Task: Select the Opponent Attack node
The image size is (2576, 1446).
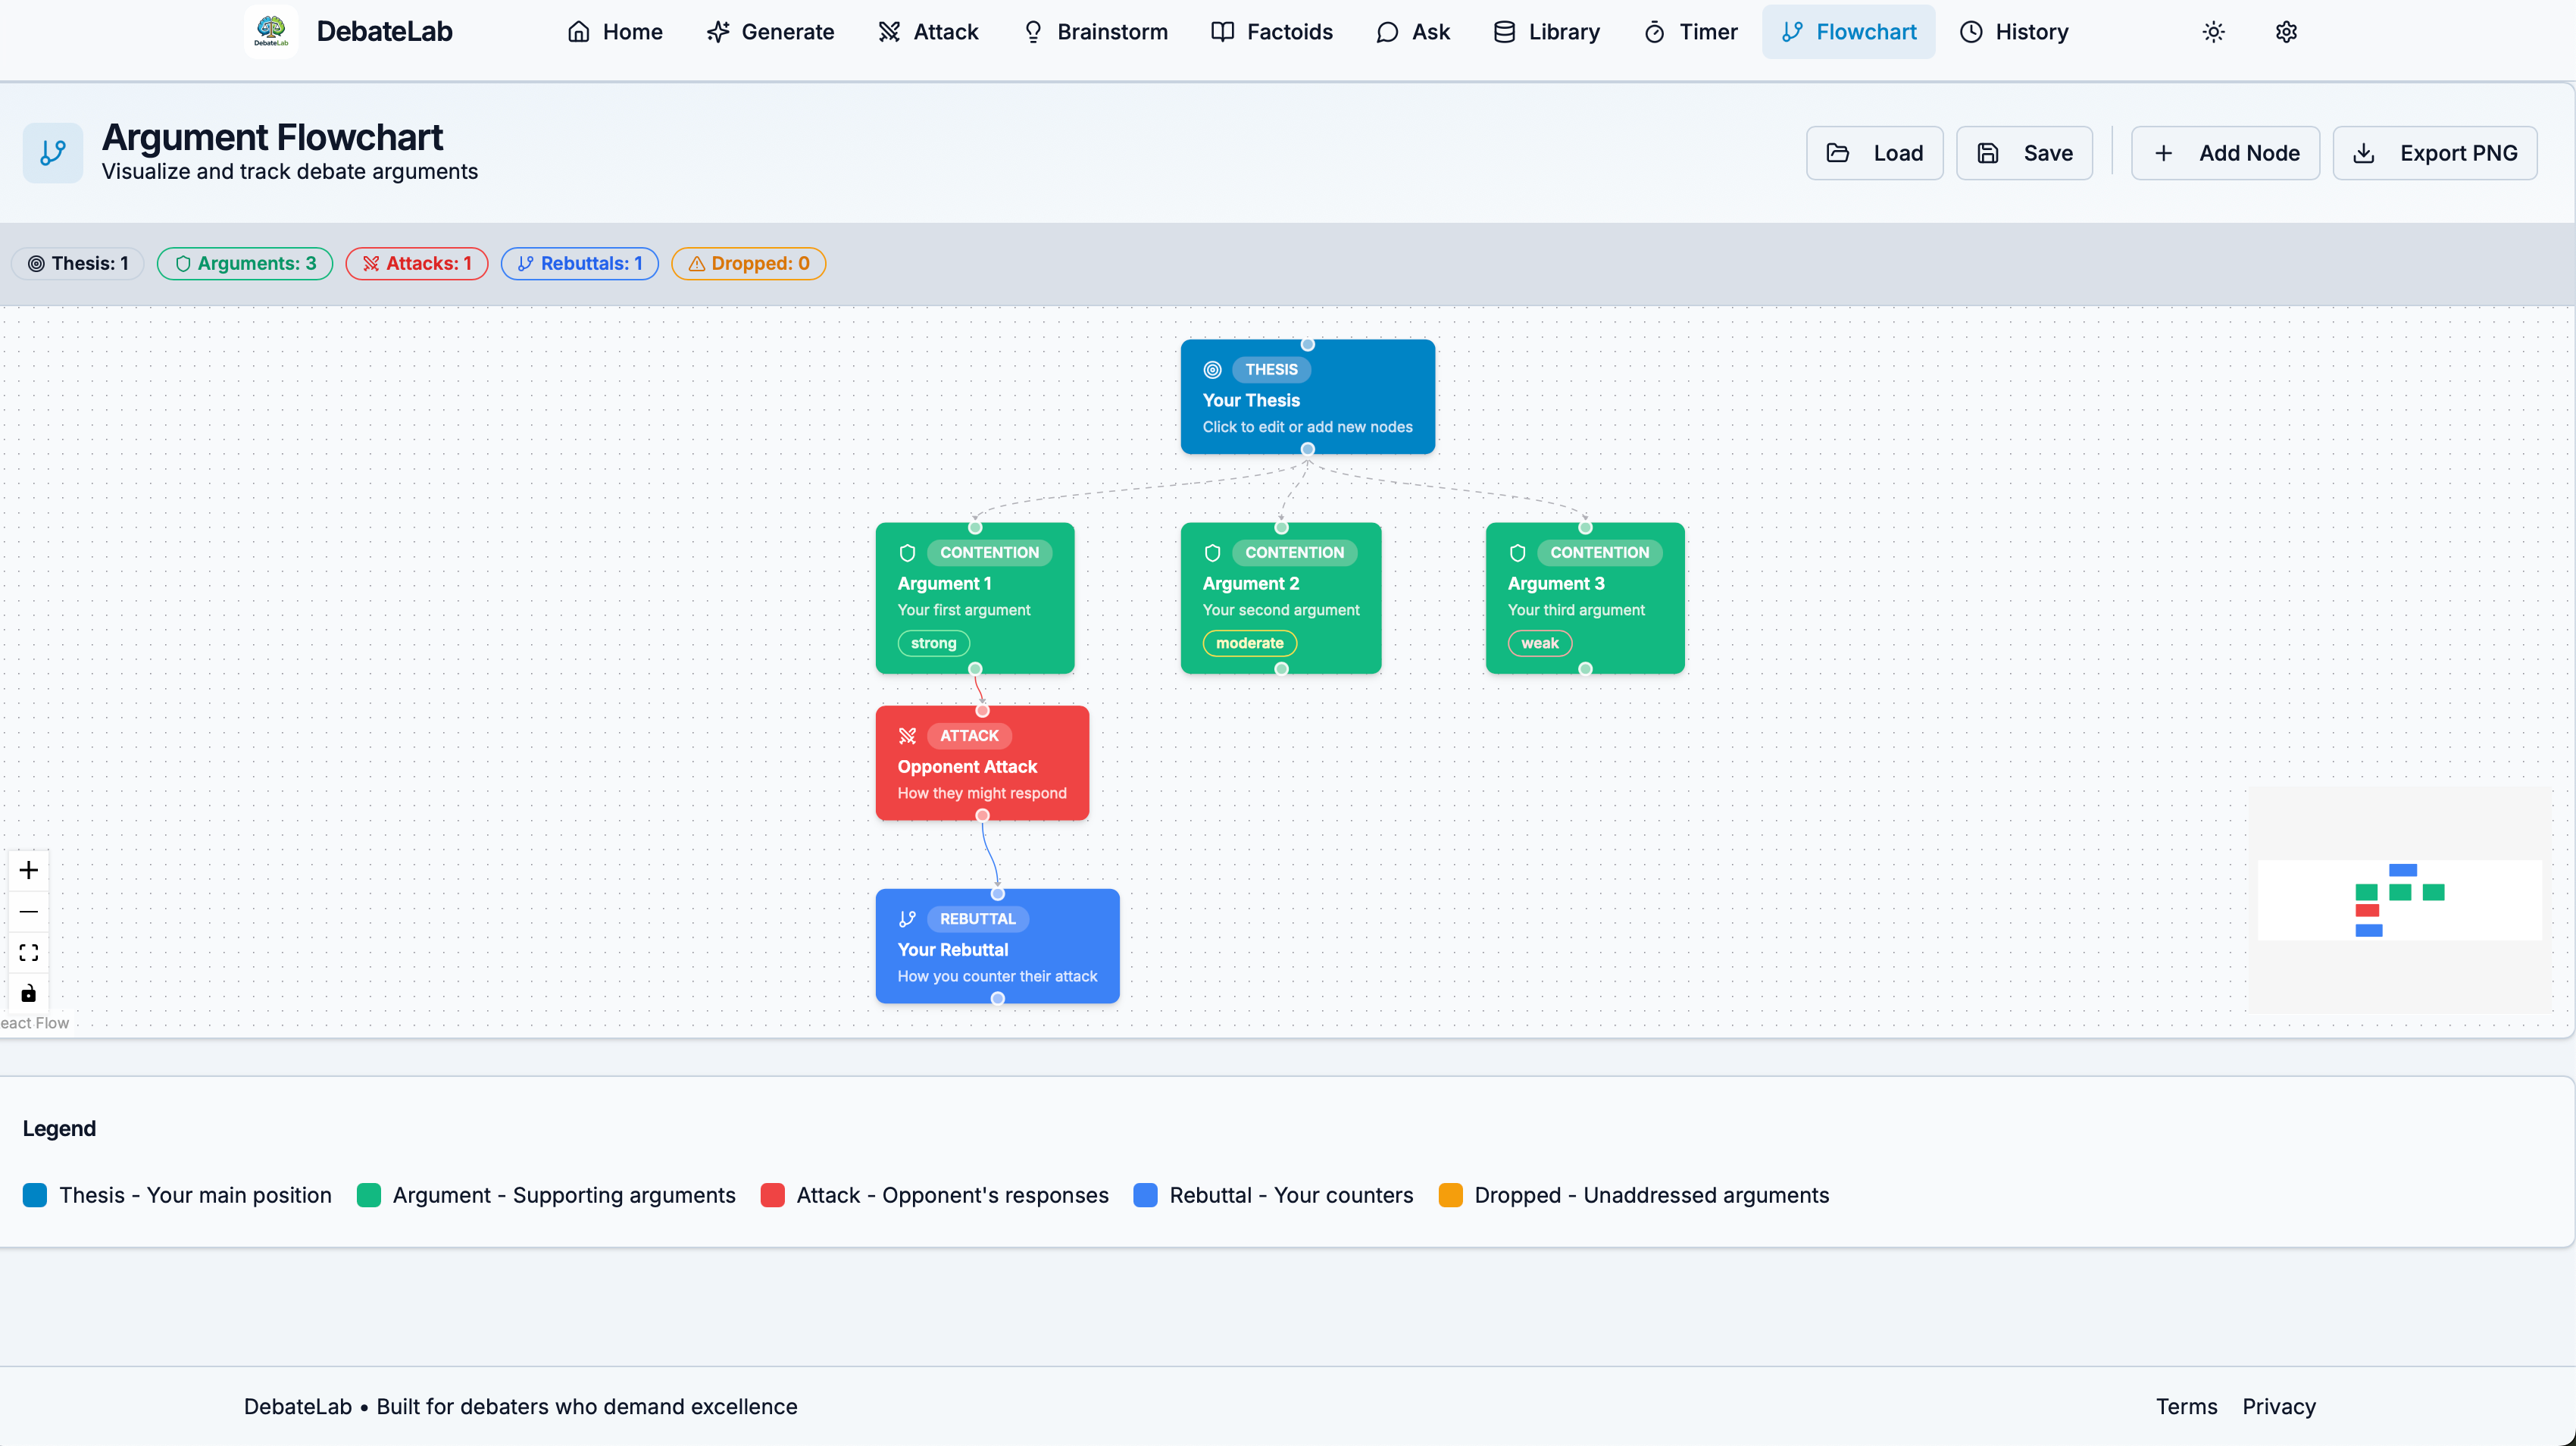Action: pyautogui.click(x=982, y=765)
